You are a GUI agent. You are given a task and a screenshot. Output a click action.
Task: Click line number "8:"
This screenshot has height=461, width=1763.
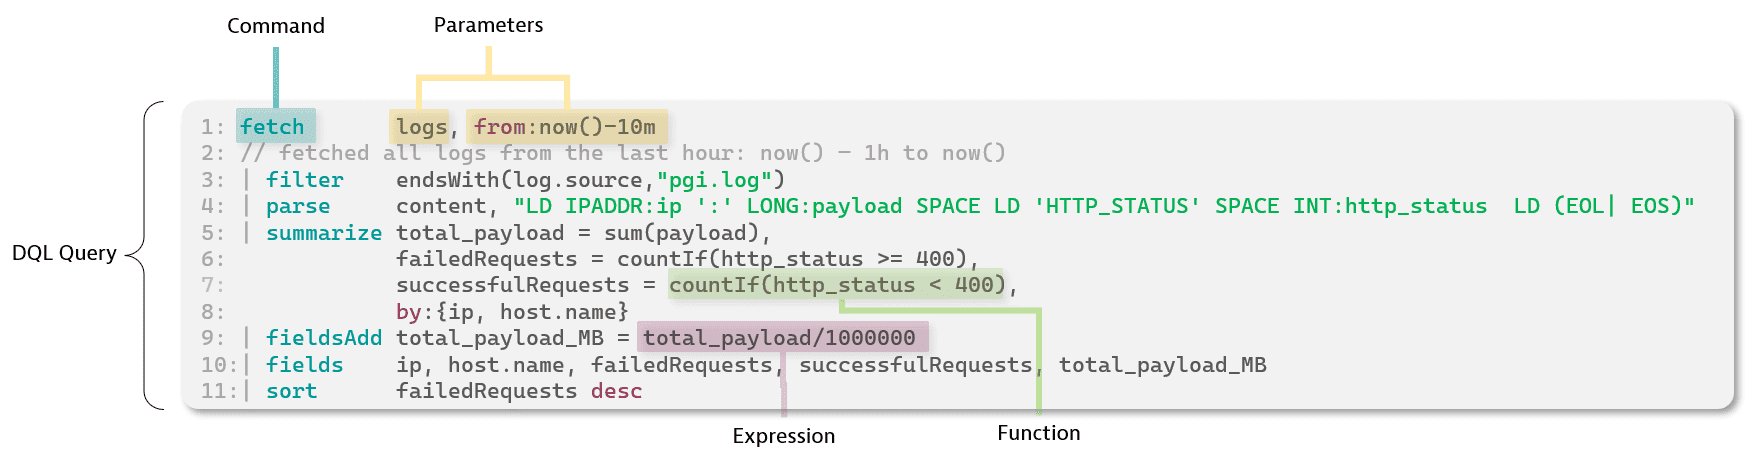213,312
